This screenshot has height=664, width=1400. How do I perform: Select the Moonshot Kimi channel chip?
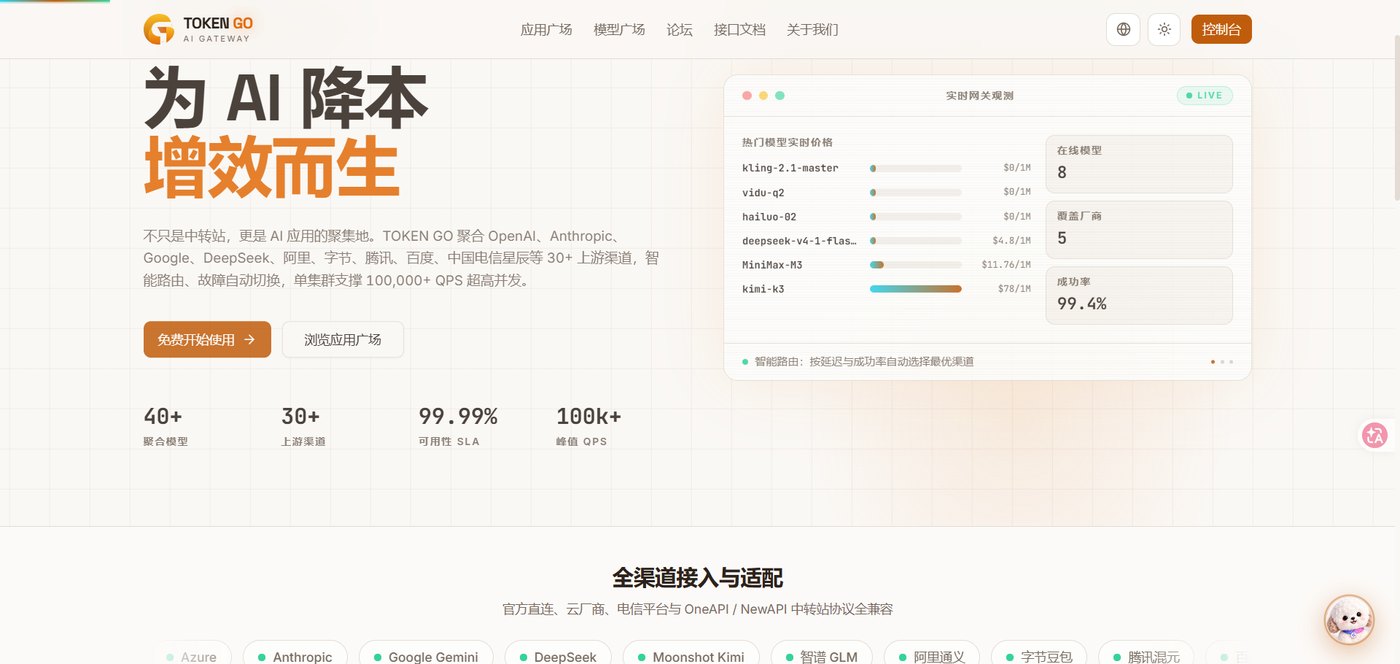tap(691, 656)
